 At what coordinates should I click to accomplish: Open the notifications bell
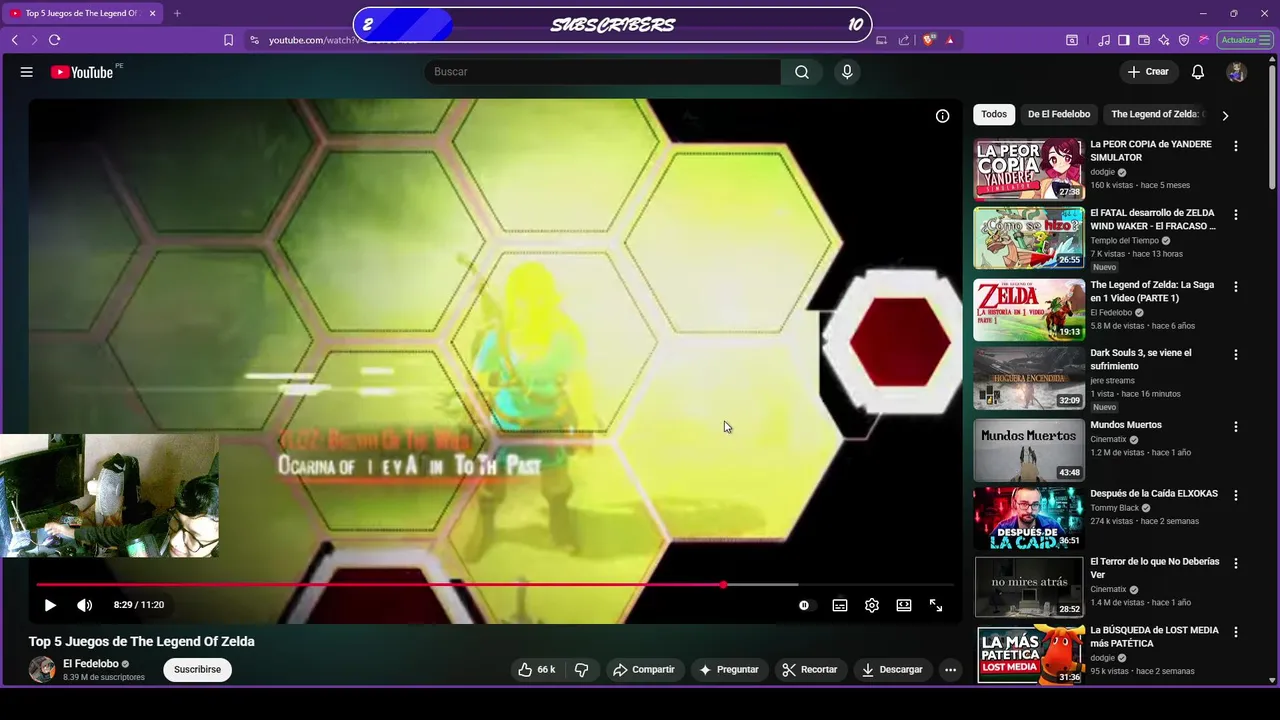point(1198,72)
